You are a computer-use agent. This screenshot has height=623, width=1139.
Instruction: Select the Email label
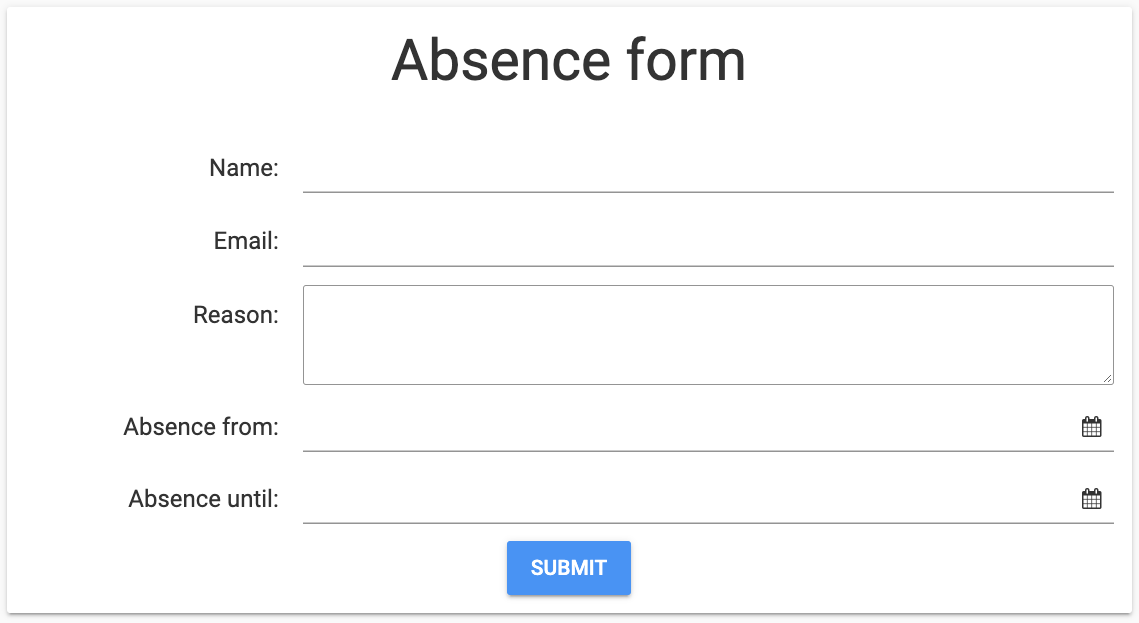click(245, 241)
